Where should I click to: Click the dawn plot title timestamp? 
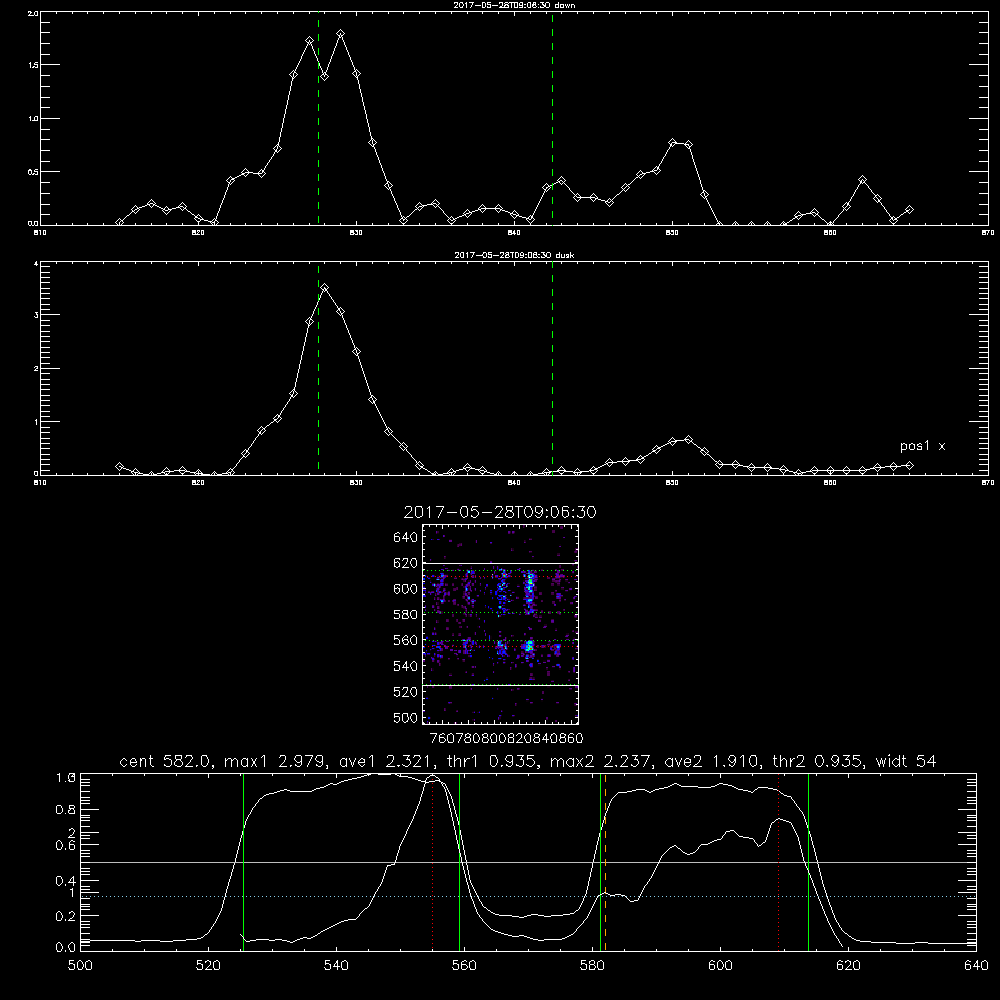click(513, 5)
